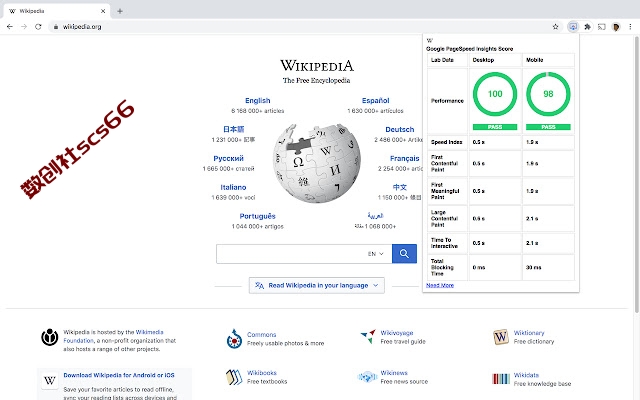Click the Commons logo icon
The height and width of the screenshot is (400, 640).
pos(234,339)
